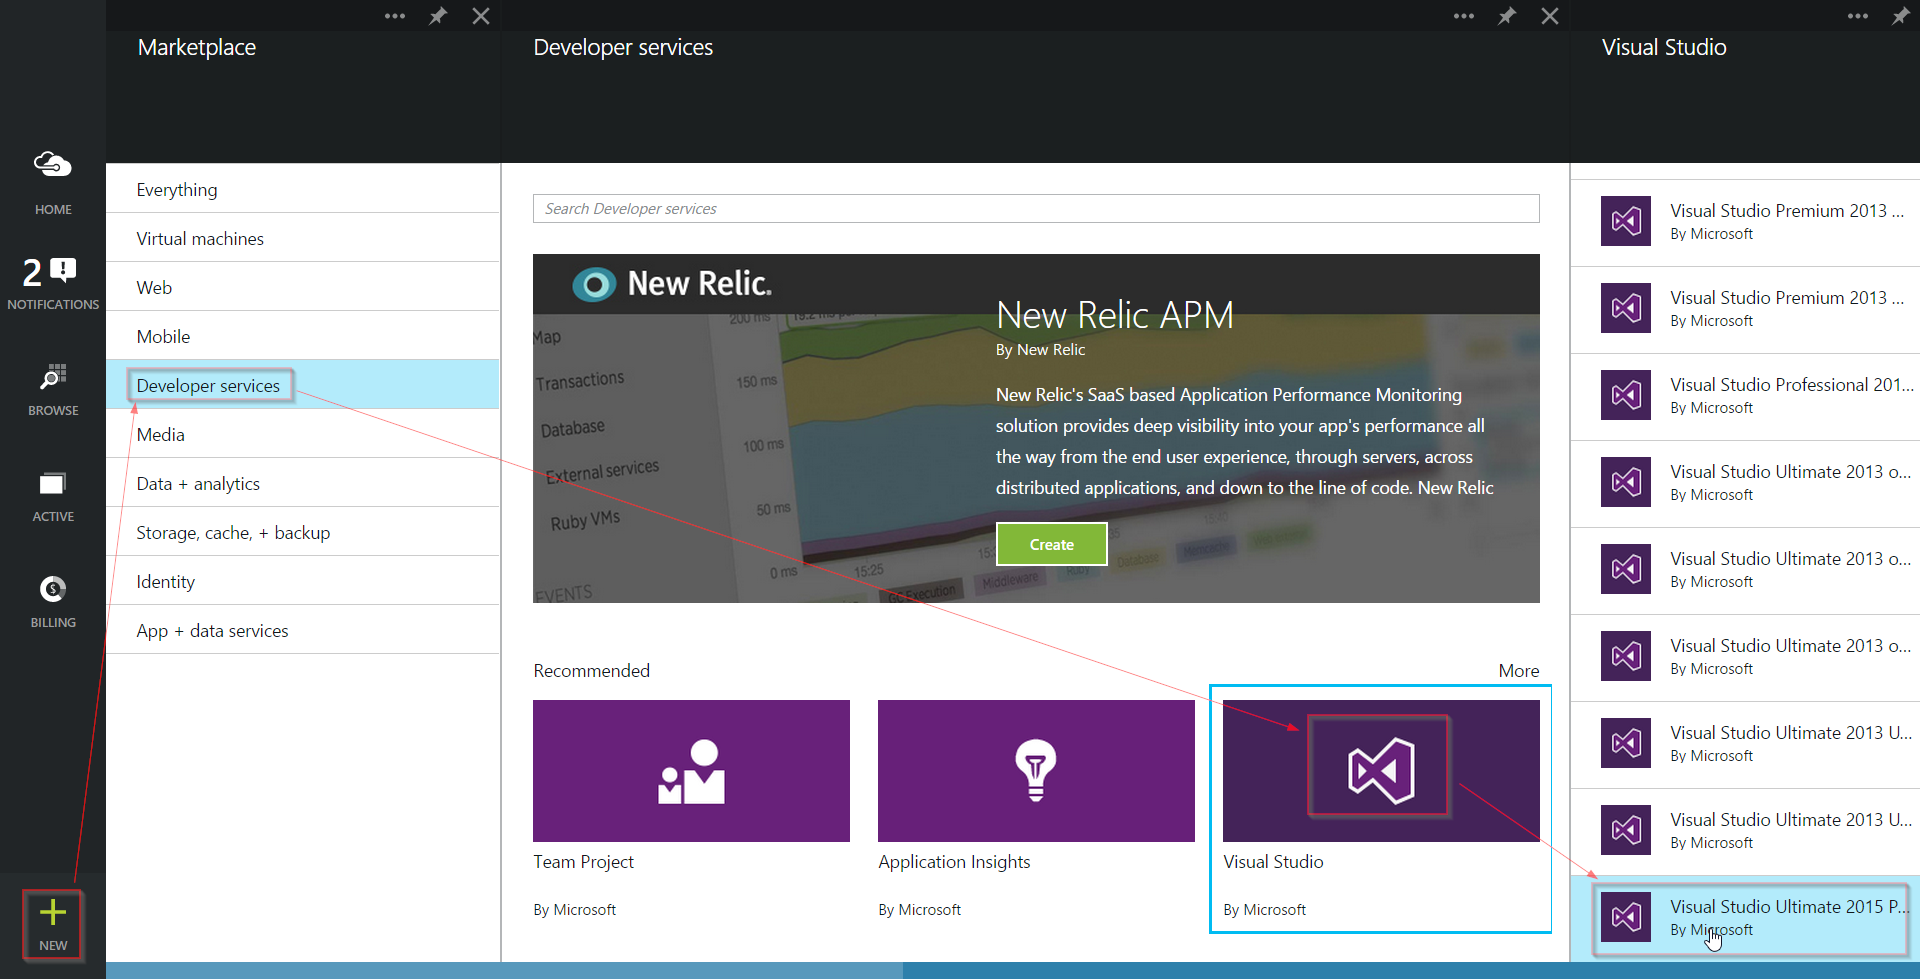Pin the Marketplace blade
Image resolution: width=1920 pixels, height=979 pixels.
[x=438, y=16]
